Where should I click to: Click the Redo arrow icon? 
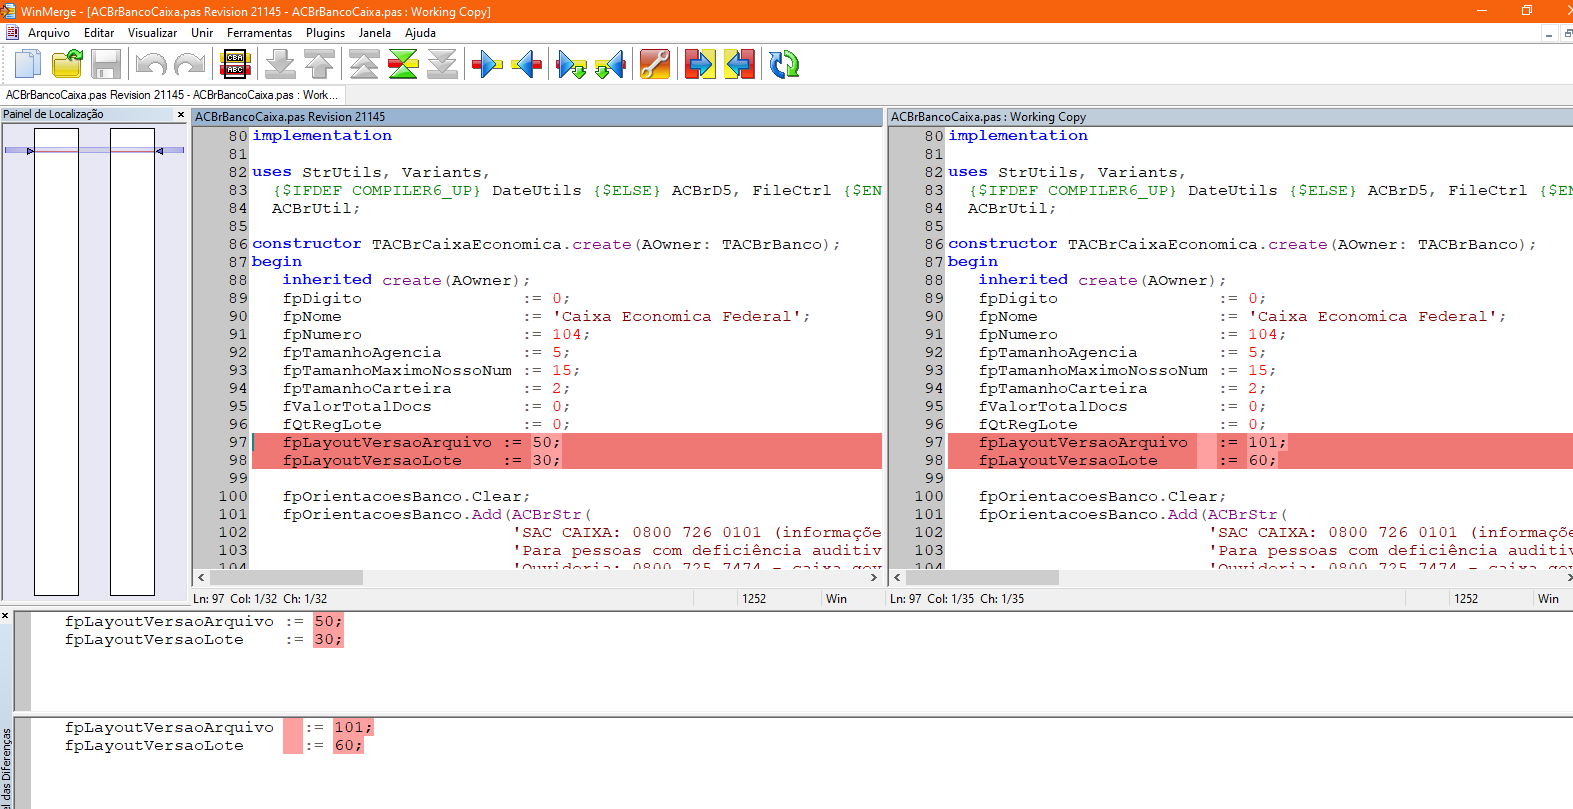(189, 65)
